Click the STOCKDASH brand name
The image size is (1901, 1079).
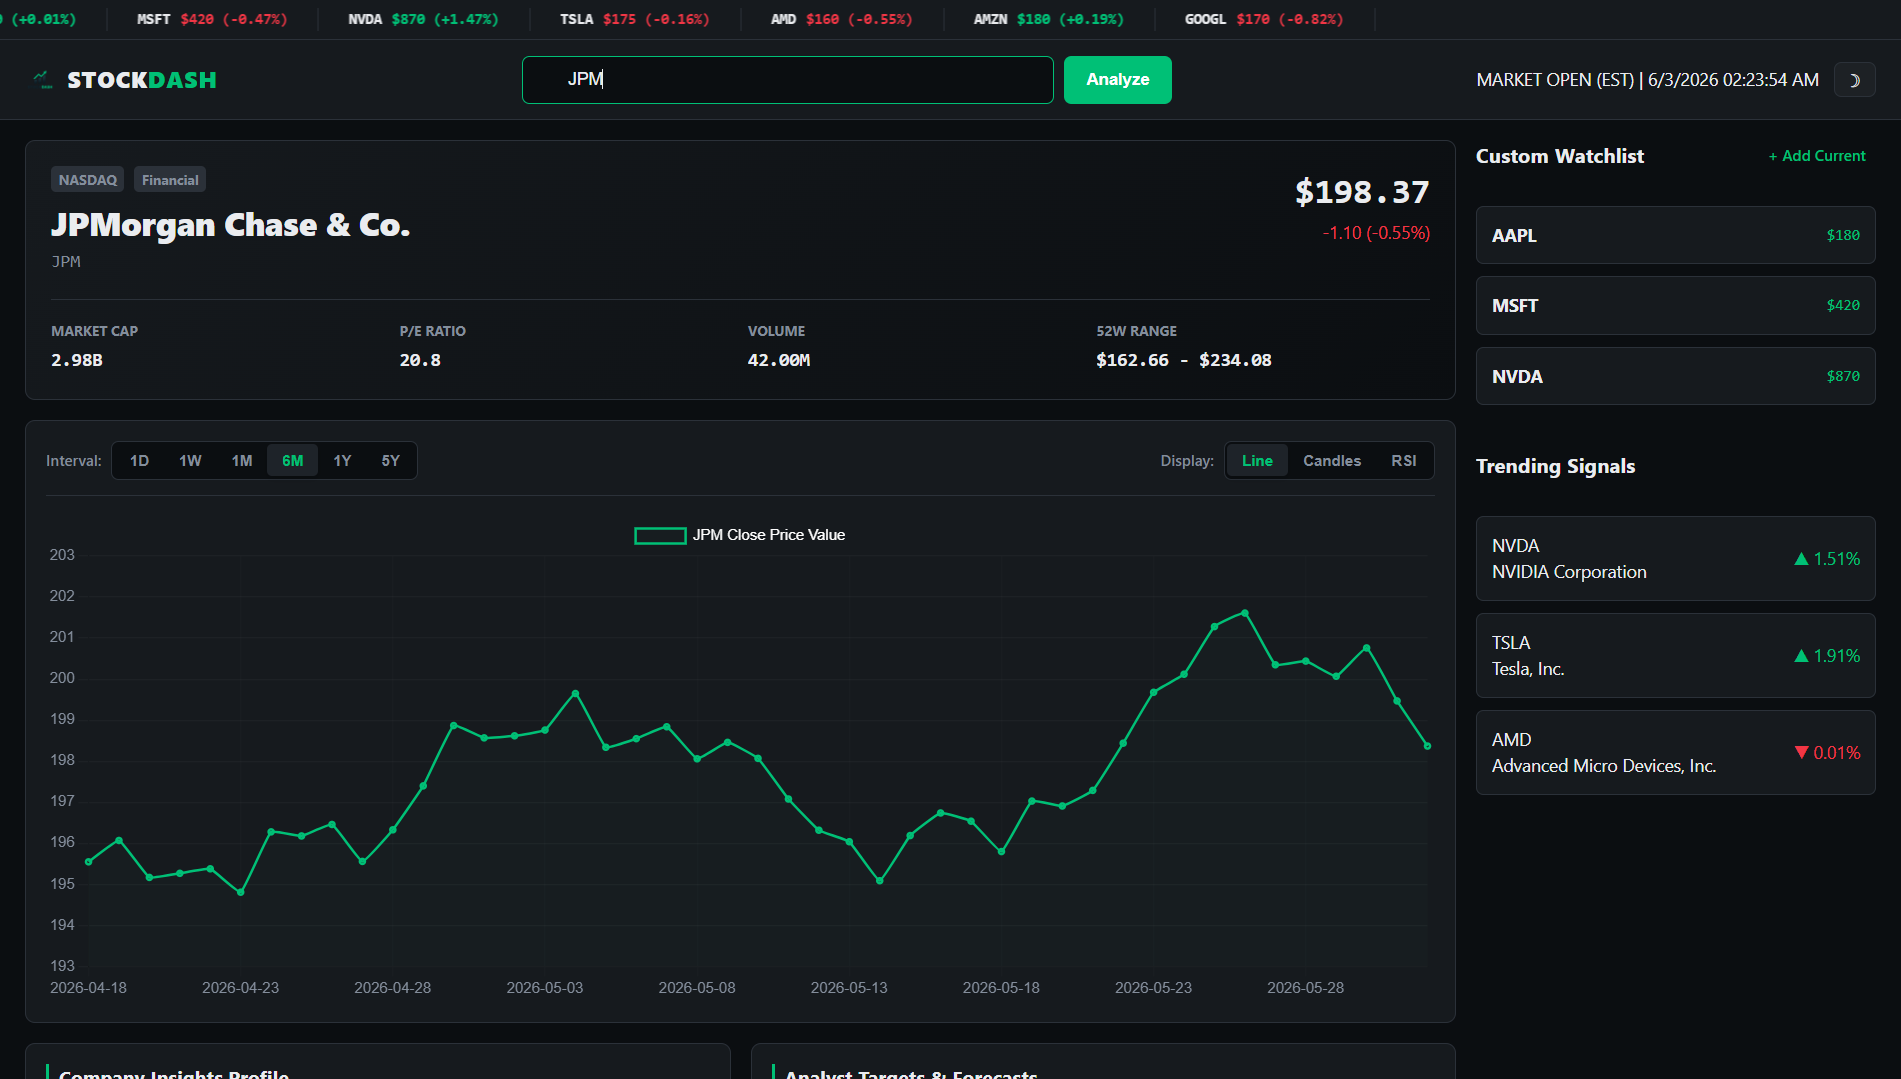click(142, 80)
